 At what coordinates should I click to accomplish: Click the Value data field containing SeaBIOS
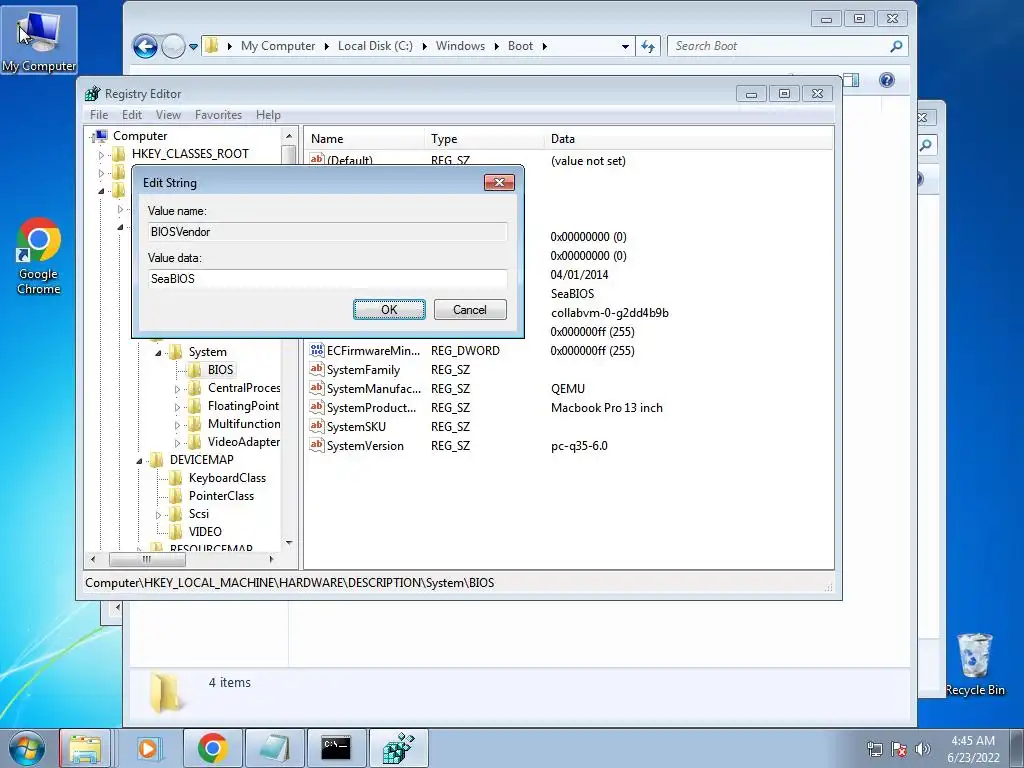coord(327,279)
